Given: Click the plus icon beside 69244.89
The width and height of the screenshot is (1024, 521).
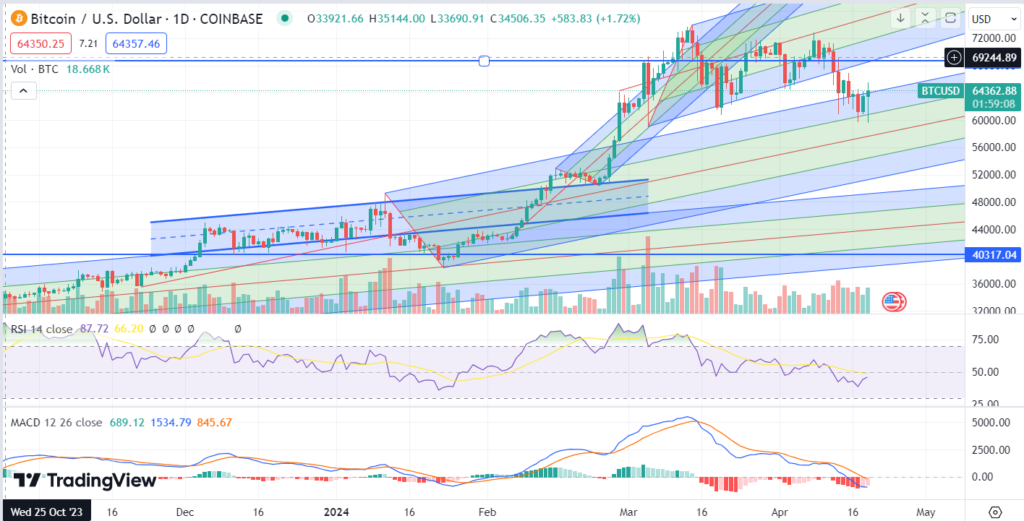Looking at the screenshot, I should 954,58.
